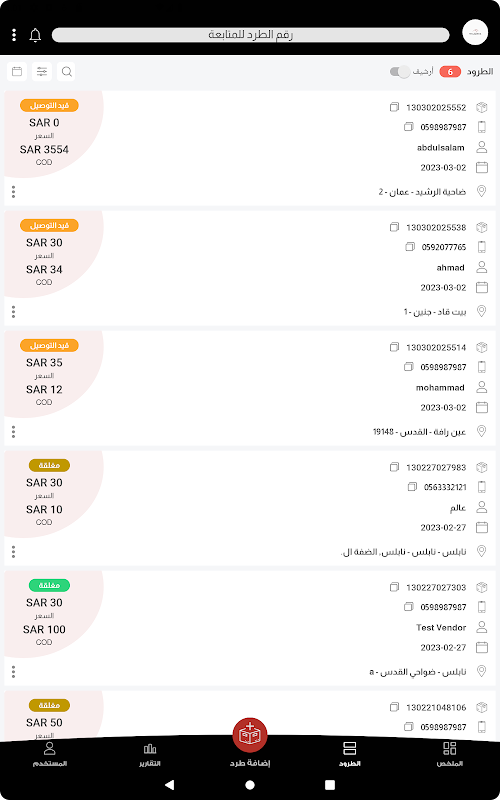
Task: Click the search magnifier icon
Action: (x=66, y=71)
